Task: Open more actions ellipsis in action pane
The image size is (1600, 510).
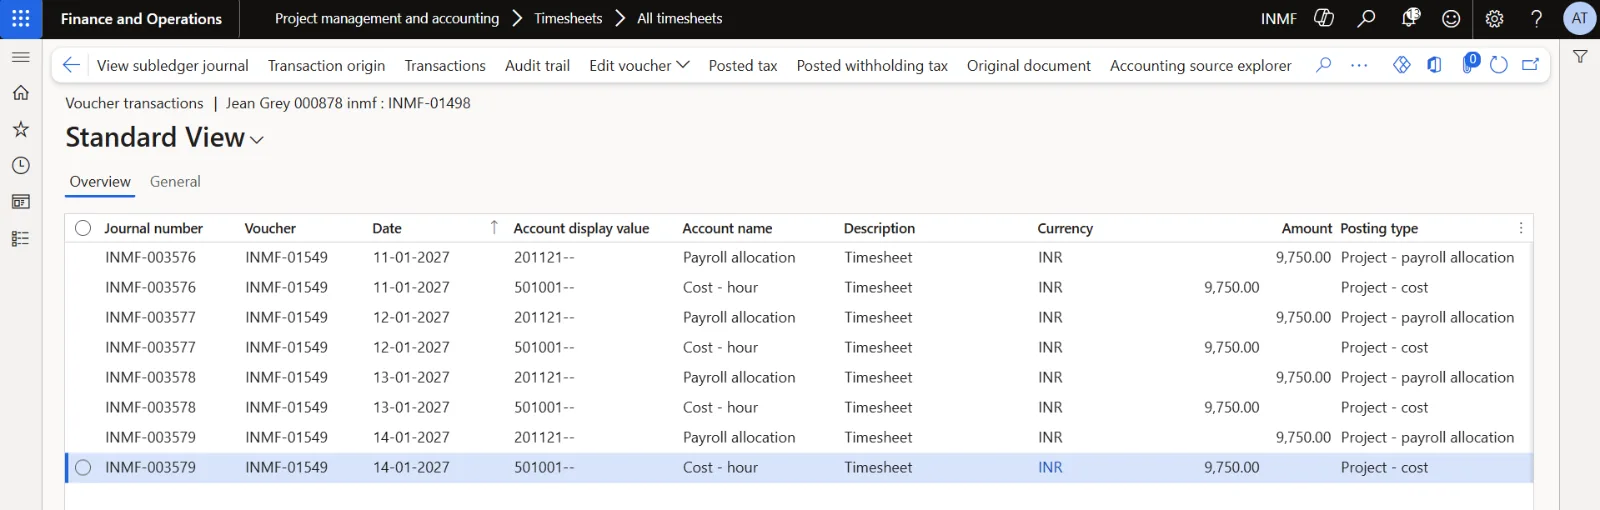Action: (x=1359, y=65)
